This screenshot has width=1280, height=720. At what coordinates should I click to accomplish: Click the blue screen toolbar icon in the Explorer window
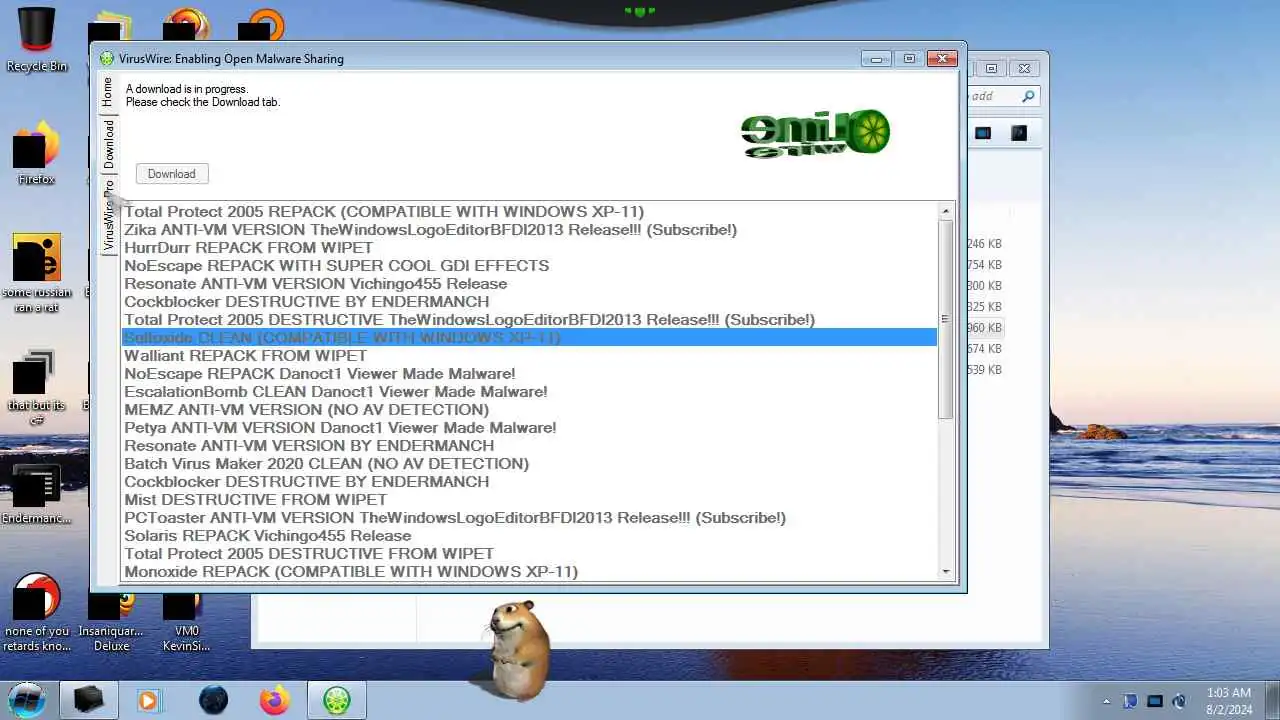[983, 133]
